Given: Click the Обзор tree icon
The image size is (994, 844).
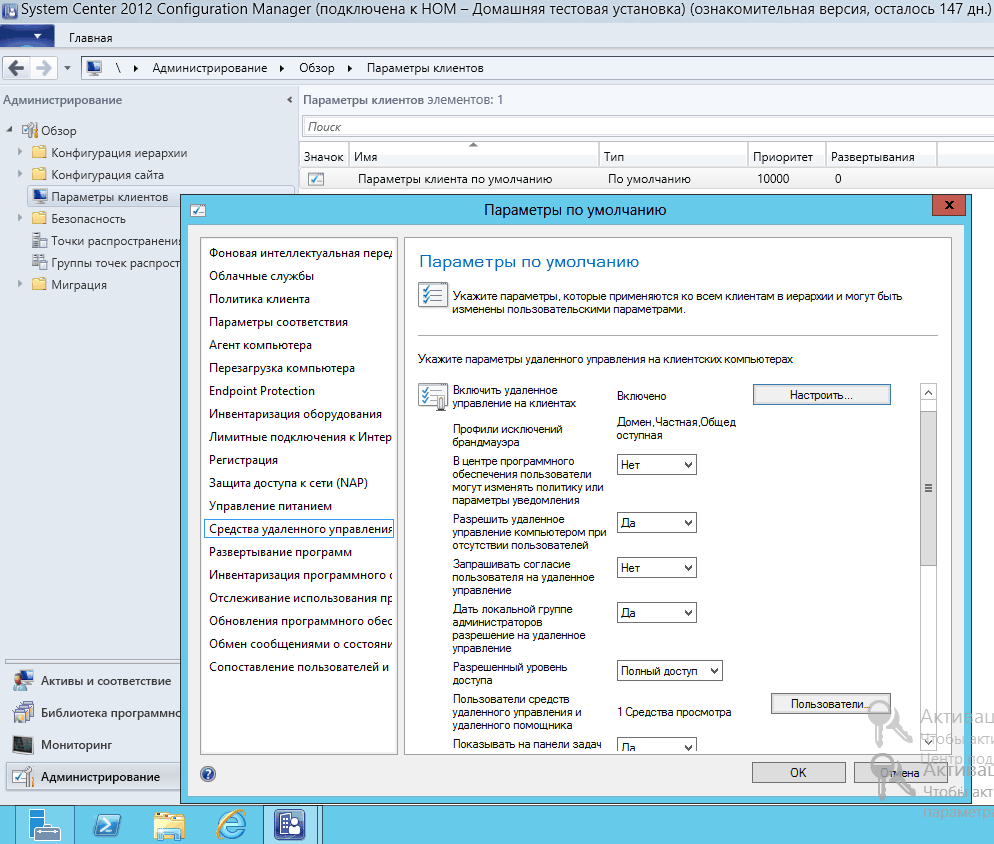Looking at the screenshot, I should 30,131.
